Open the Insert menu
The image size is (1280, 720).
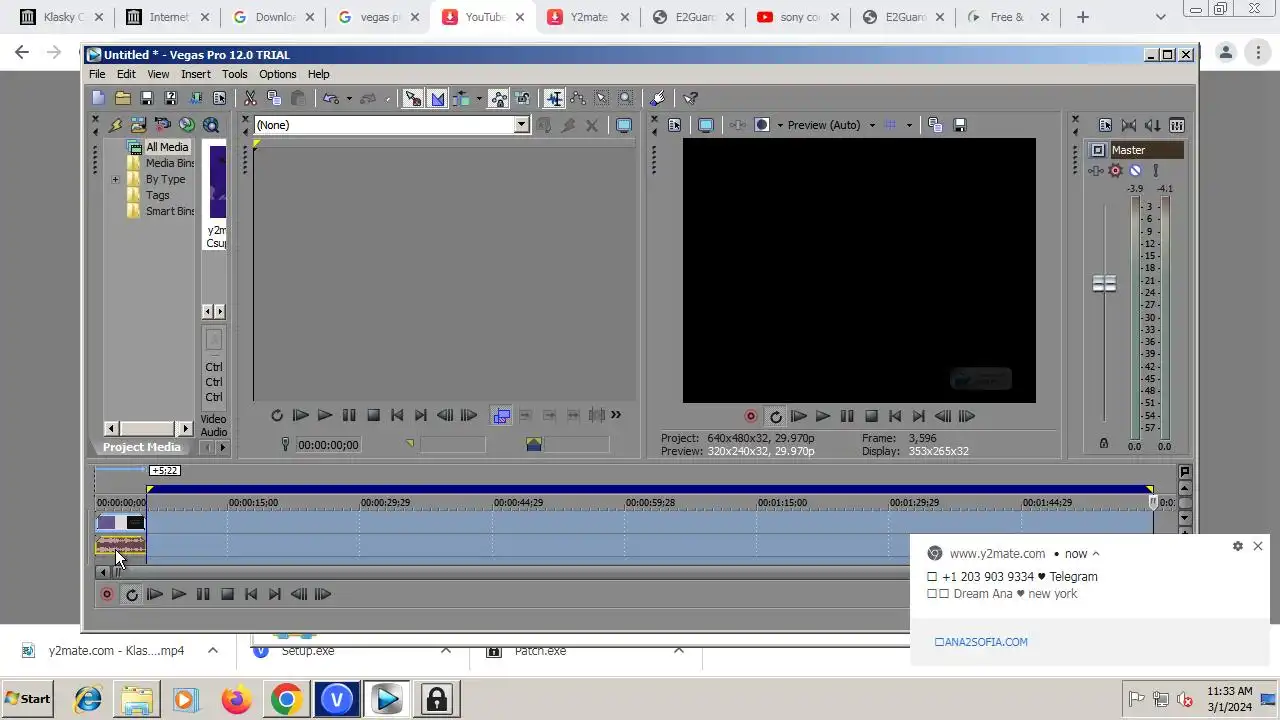point(196,74)
